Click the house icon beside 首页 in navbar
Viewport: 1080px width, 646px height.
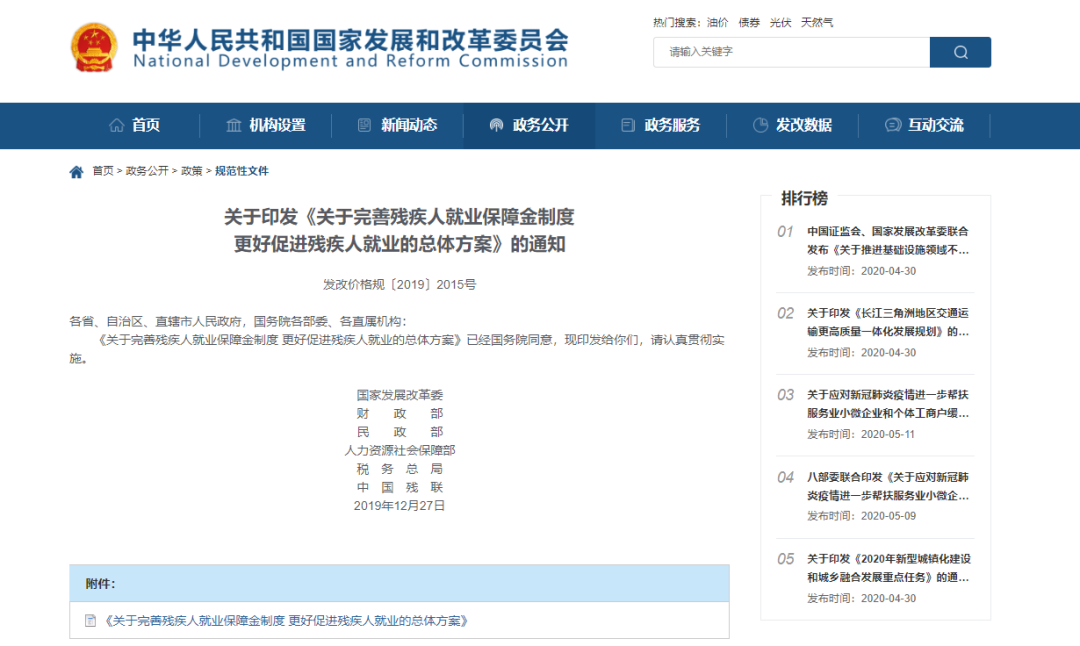point(117,125)
